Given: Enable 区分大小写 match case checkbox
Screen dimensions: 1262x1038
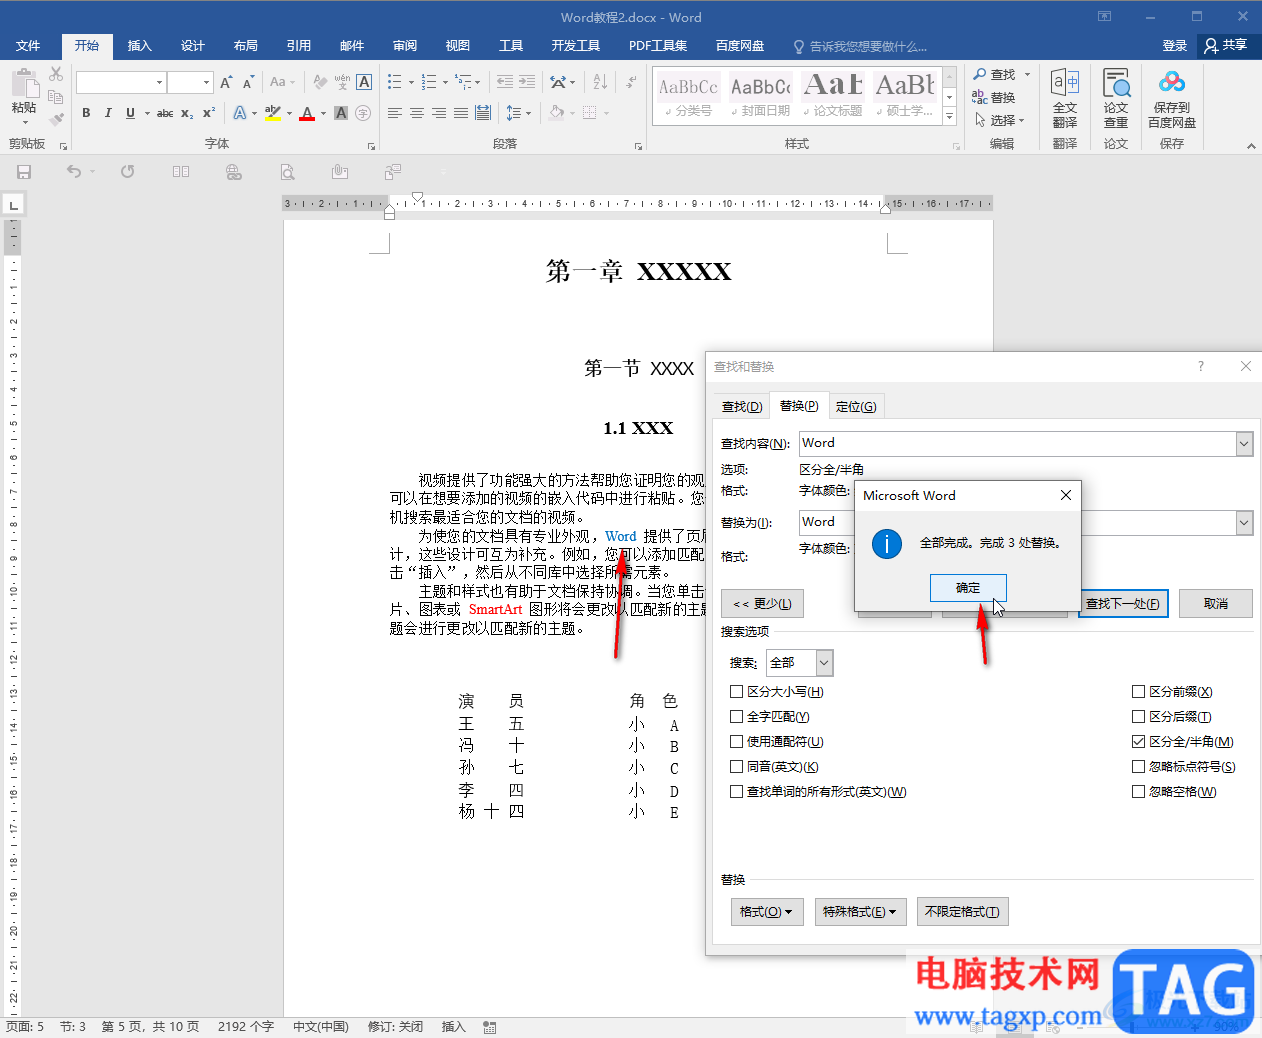Looking at the screenshot, I should [x=736, y=691].
